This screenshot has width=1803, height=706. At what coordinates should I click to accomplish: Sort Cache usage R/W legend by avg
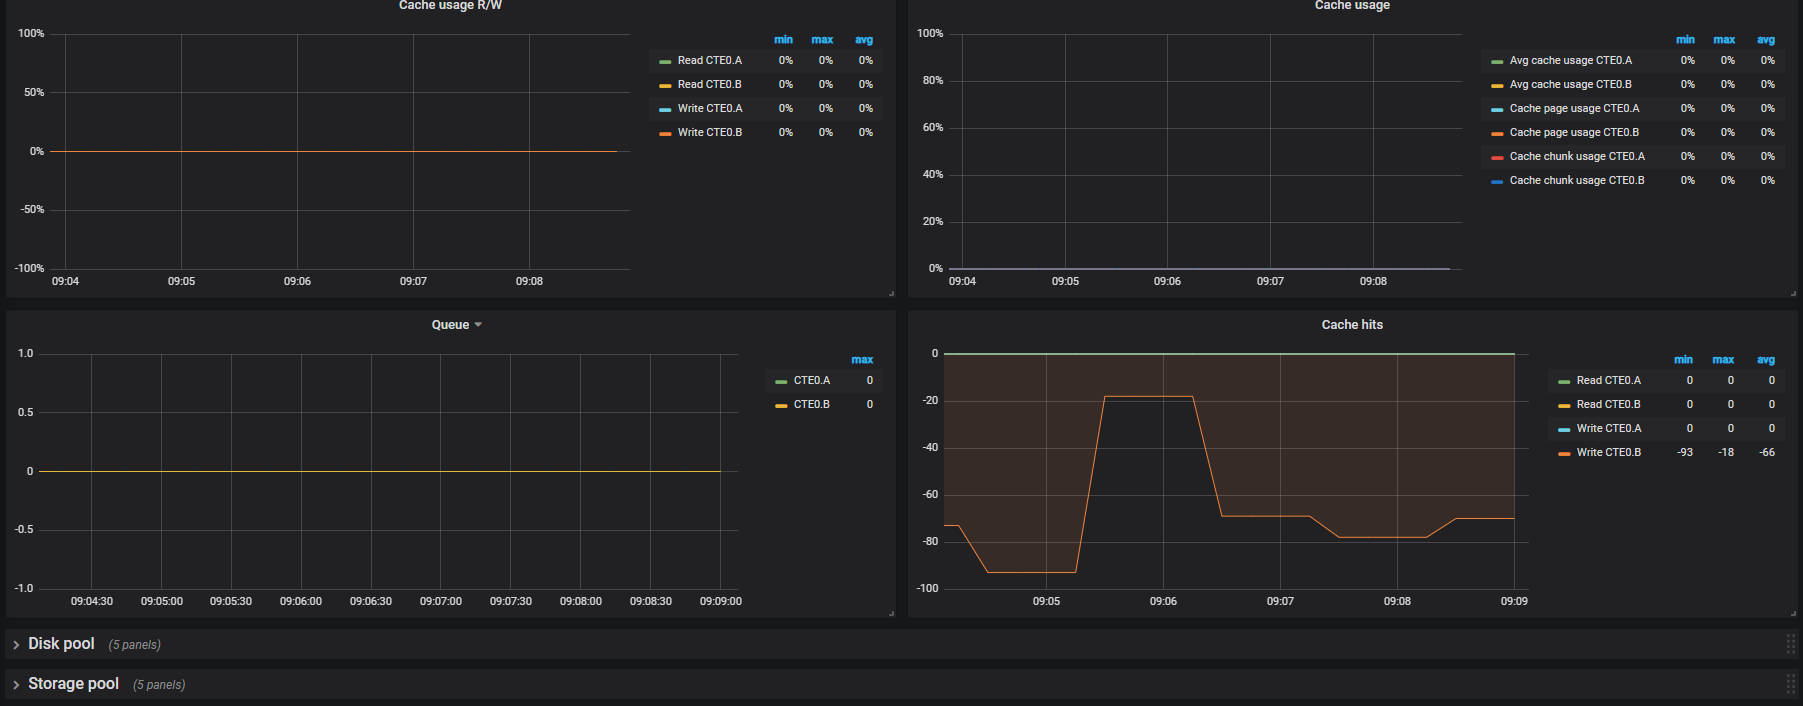click(x=864, y=40)
